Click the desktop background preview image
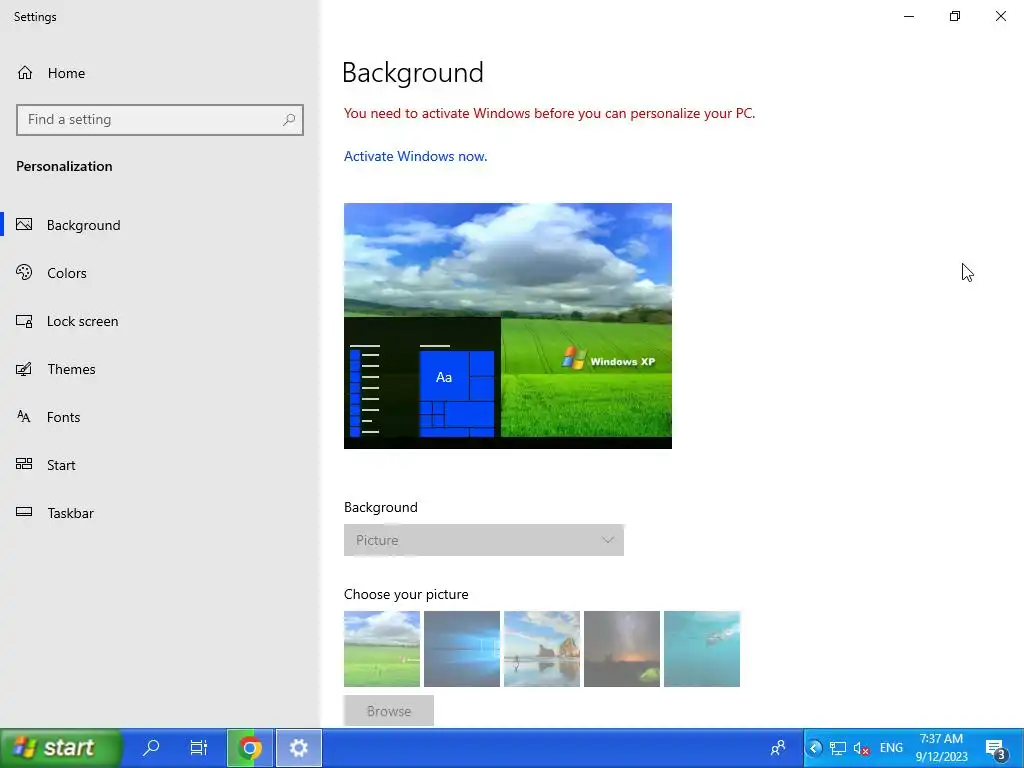This screenshot has height=768, width=1024. pyautogui.click(x=508, y=326)
